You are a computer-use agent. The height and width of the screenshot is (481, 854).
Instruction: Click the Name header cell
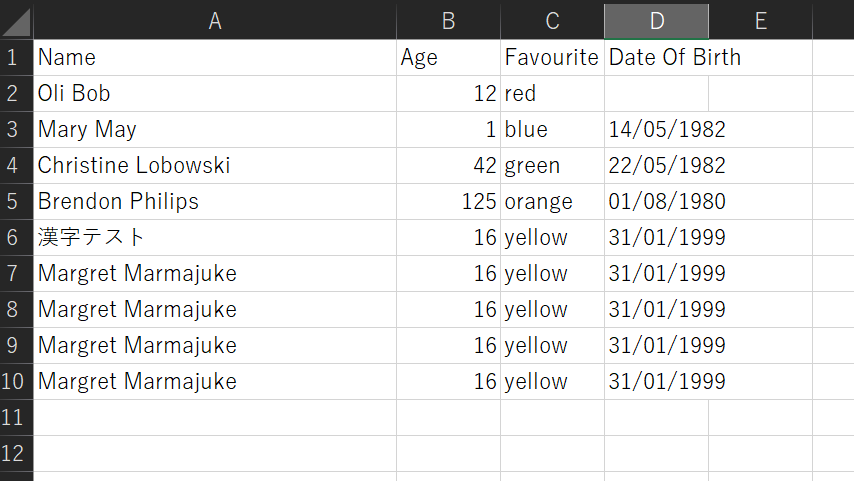pyautogui.click(x=214, y=57)
